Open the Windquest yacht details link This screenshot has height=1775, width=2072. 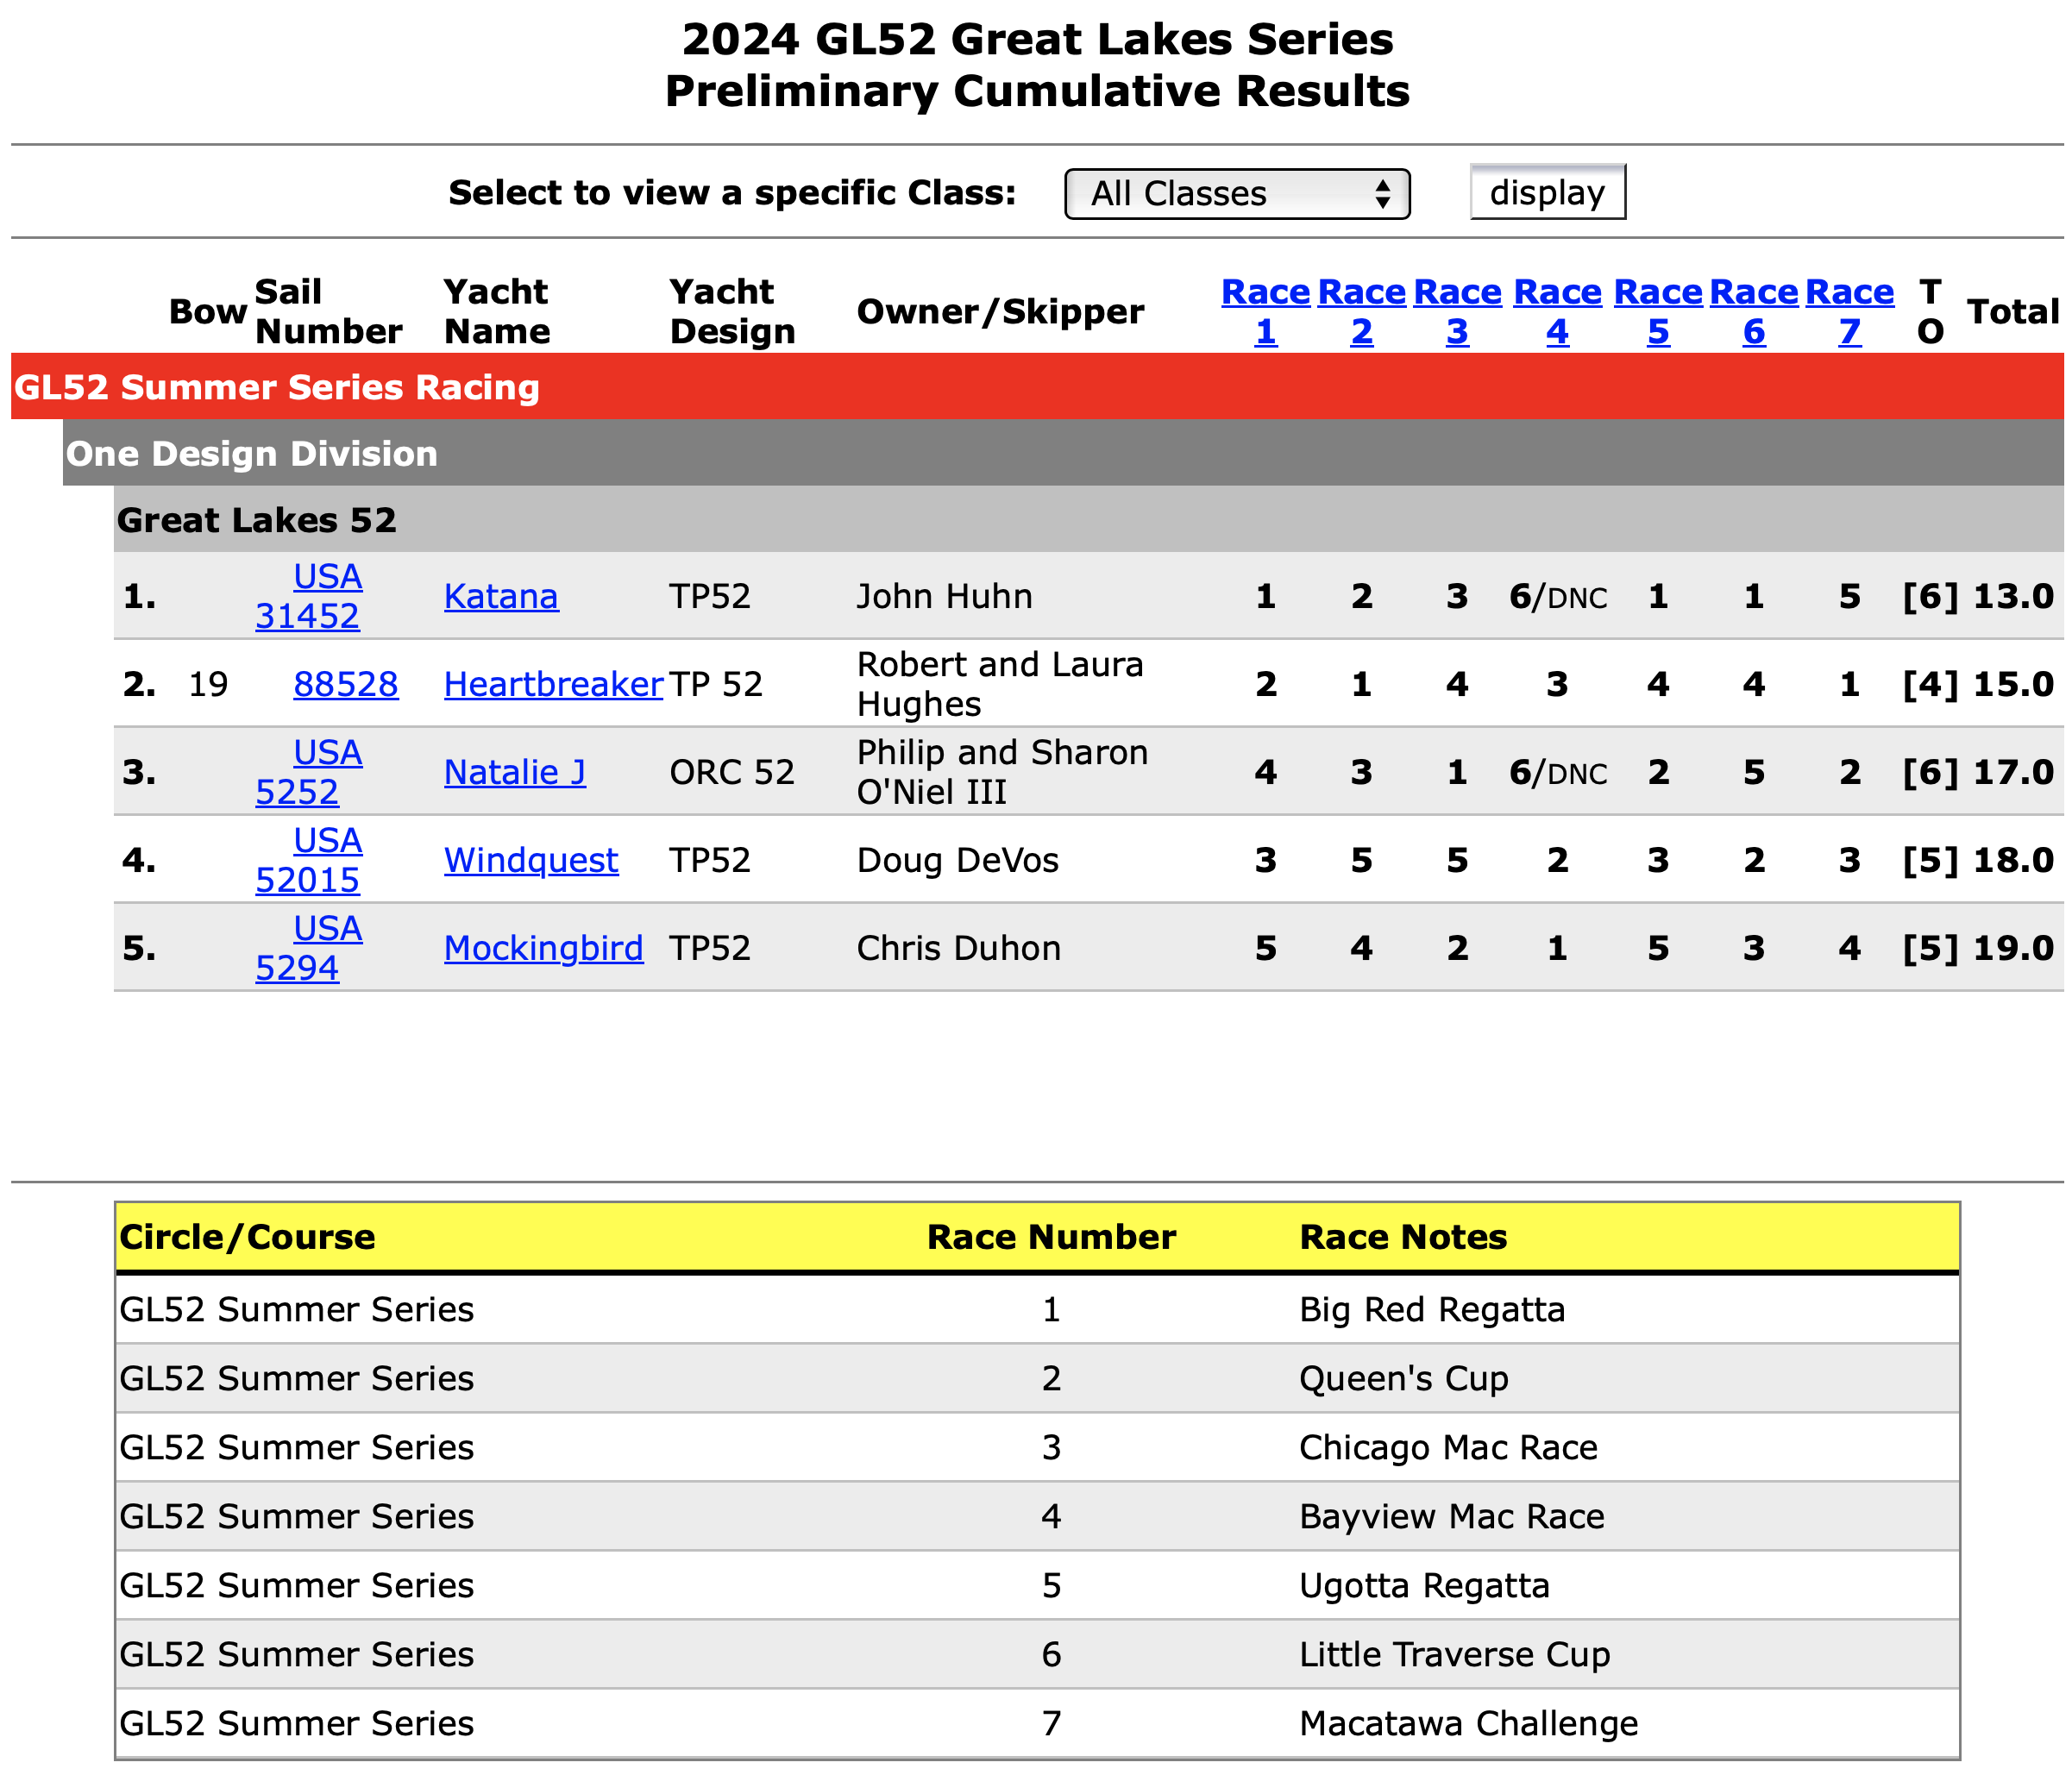[x=530, y=860]
